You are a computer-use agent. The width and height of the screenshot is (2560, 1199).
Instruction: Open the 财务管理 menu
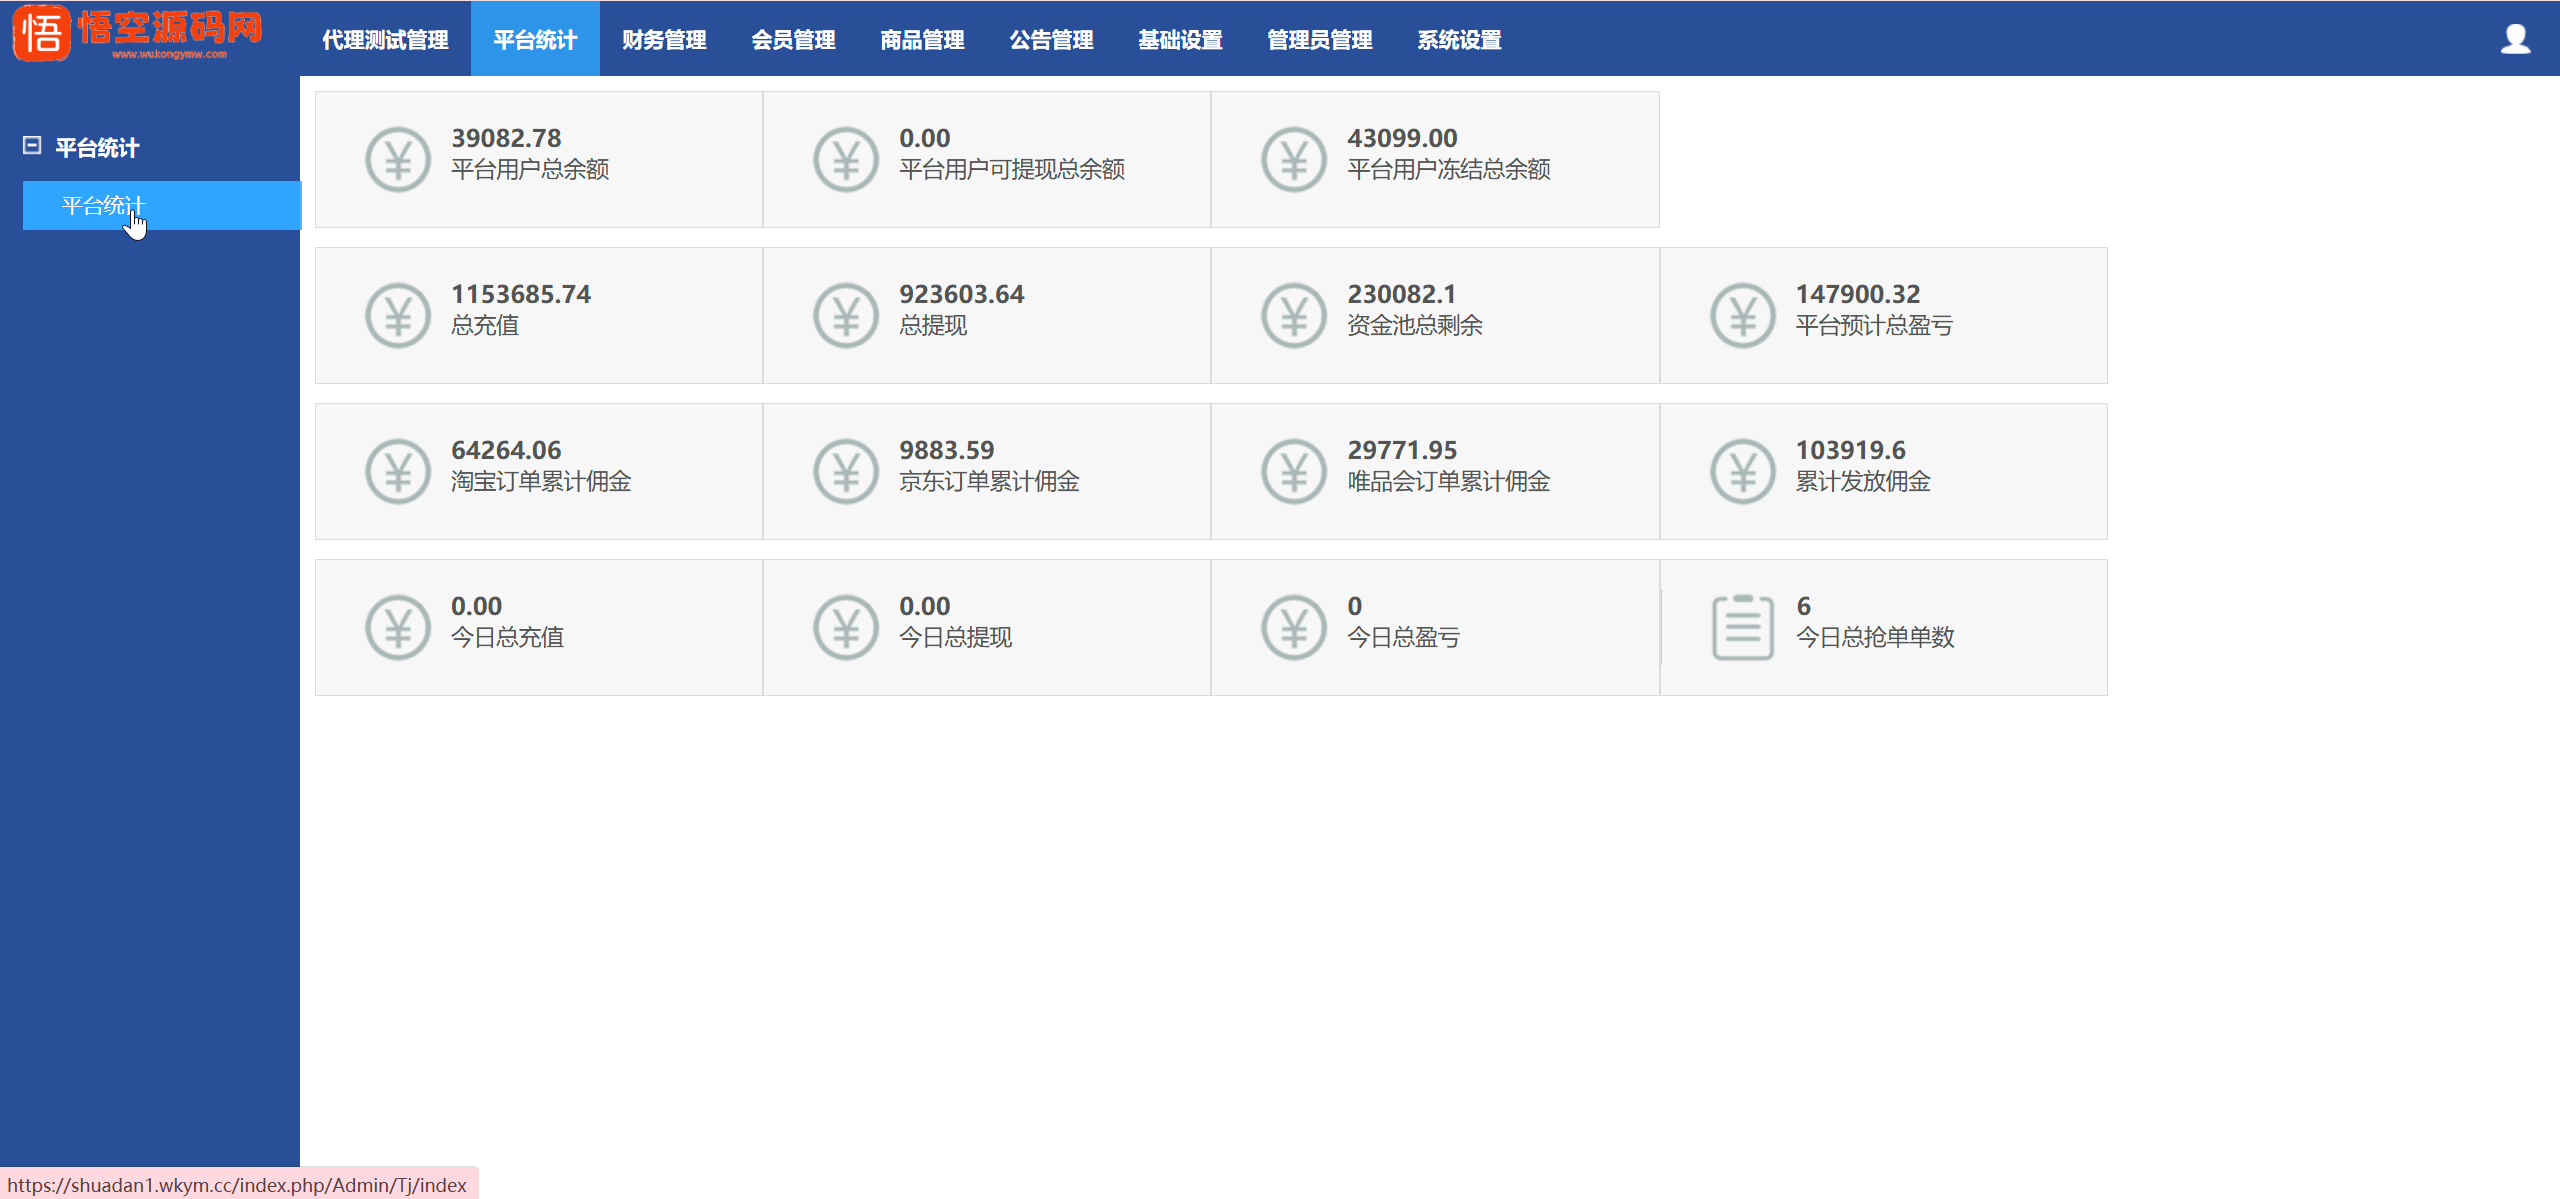pos(664,40)
